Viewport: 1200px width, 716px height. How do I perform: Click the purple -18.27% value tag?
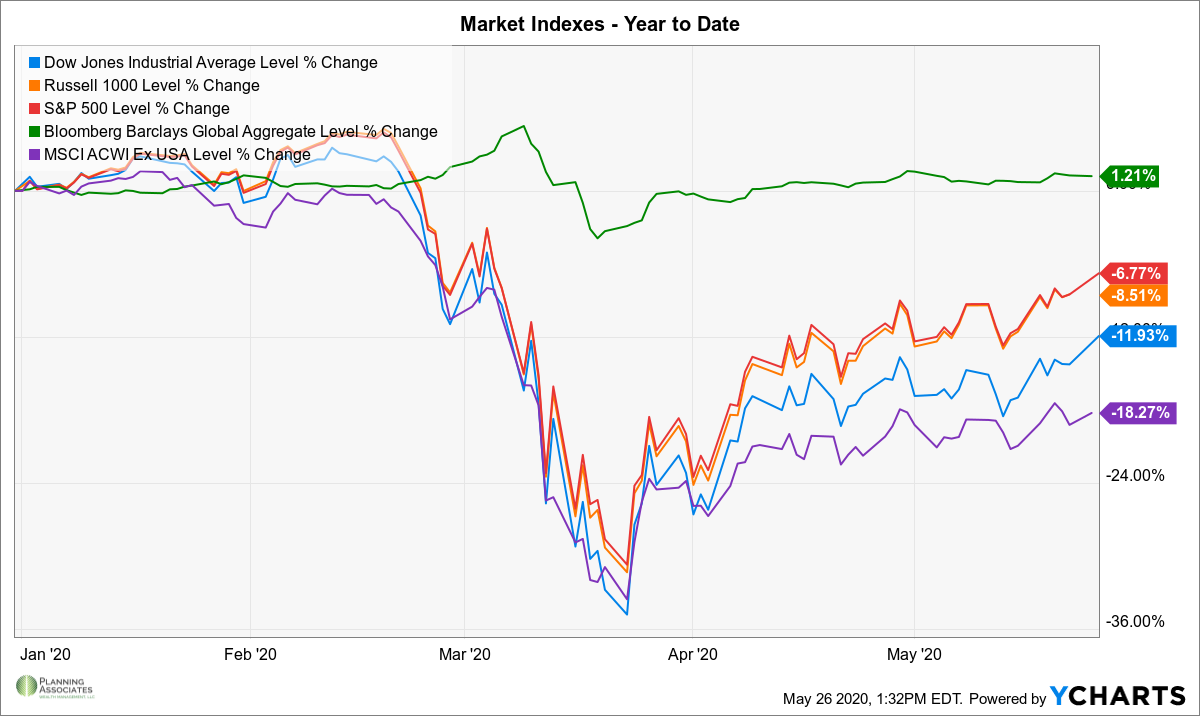click(x=1137, y=412)
